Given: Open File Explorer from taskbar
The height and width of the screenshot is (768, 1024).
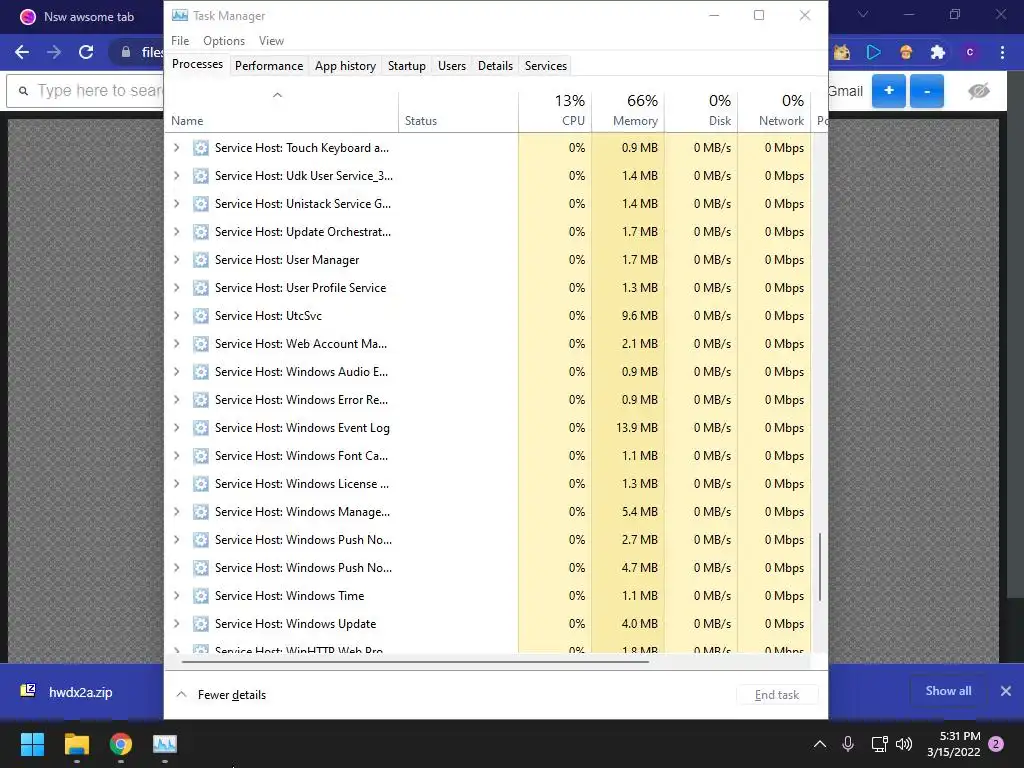Looking at the screenshot, I should click(76, 744).
